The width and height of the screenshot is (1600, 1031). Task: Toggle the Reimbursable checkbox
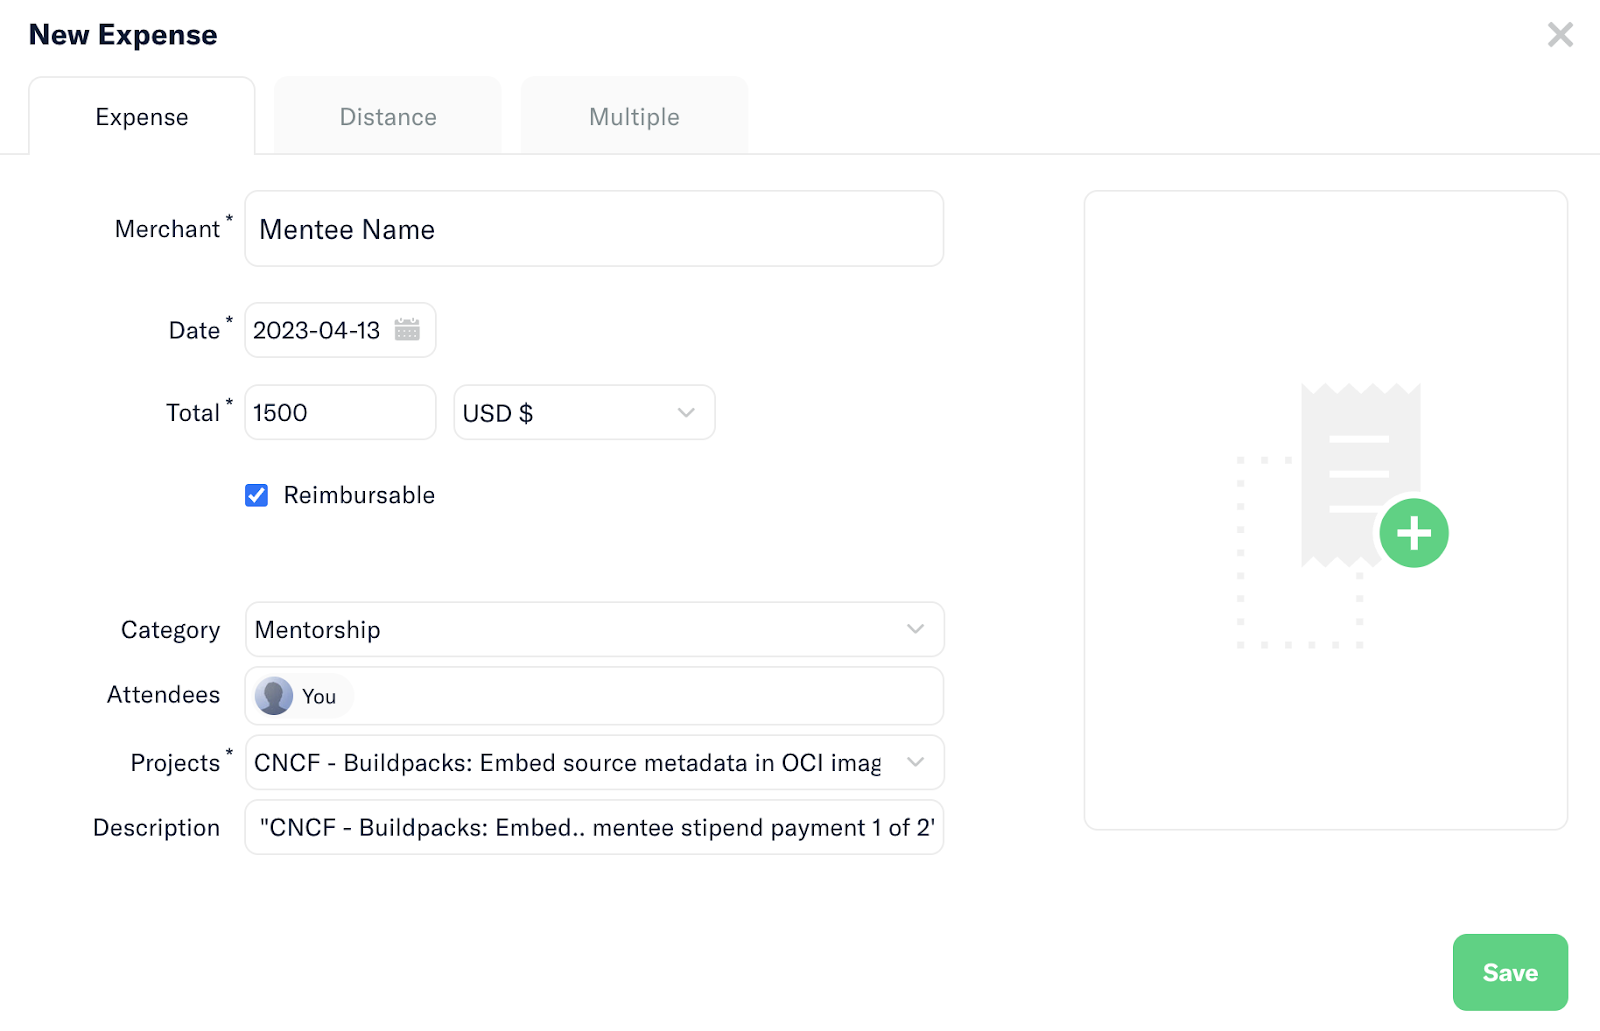pyautogui.click(x=257, y=496)
